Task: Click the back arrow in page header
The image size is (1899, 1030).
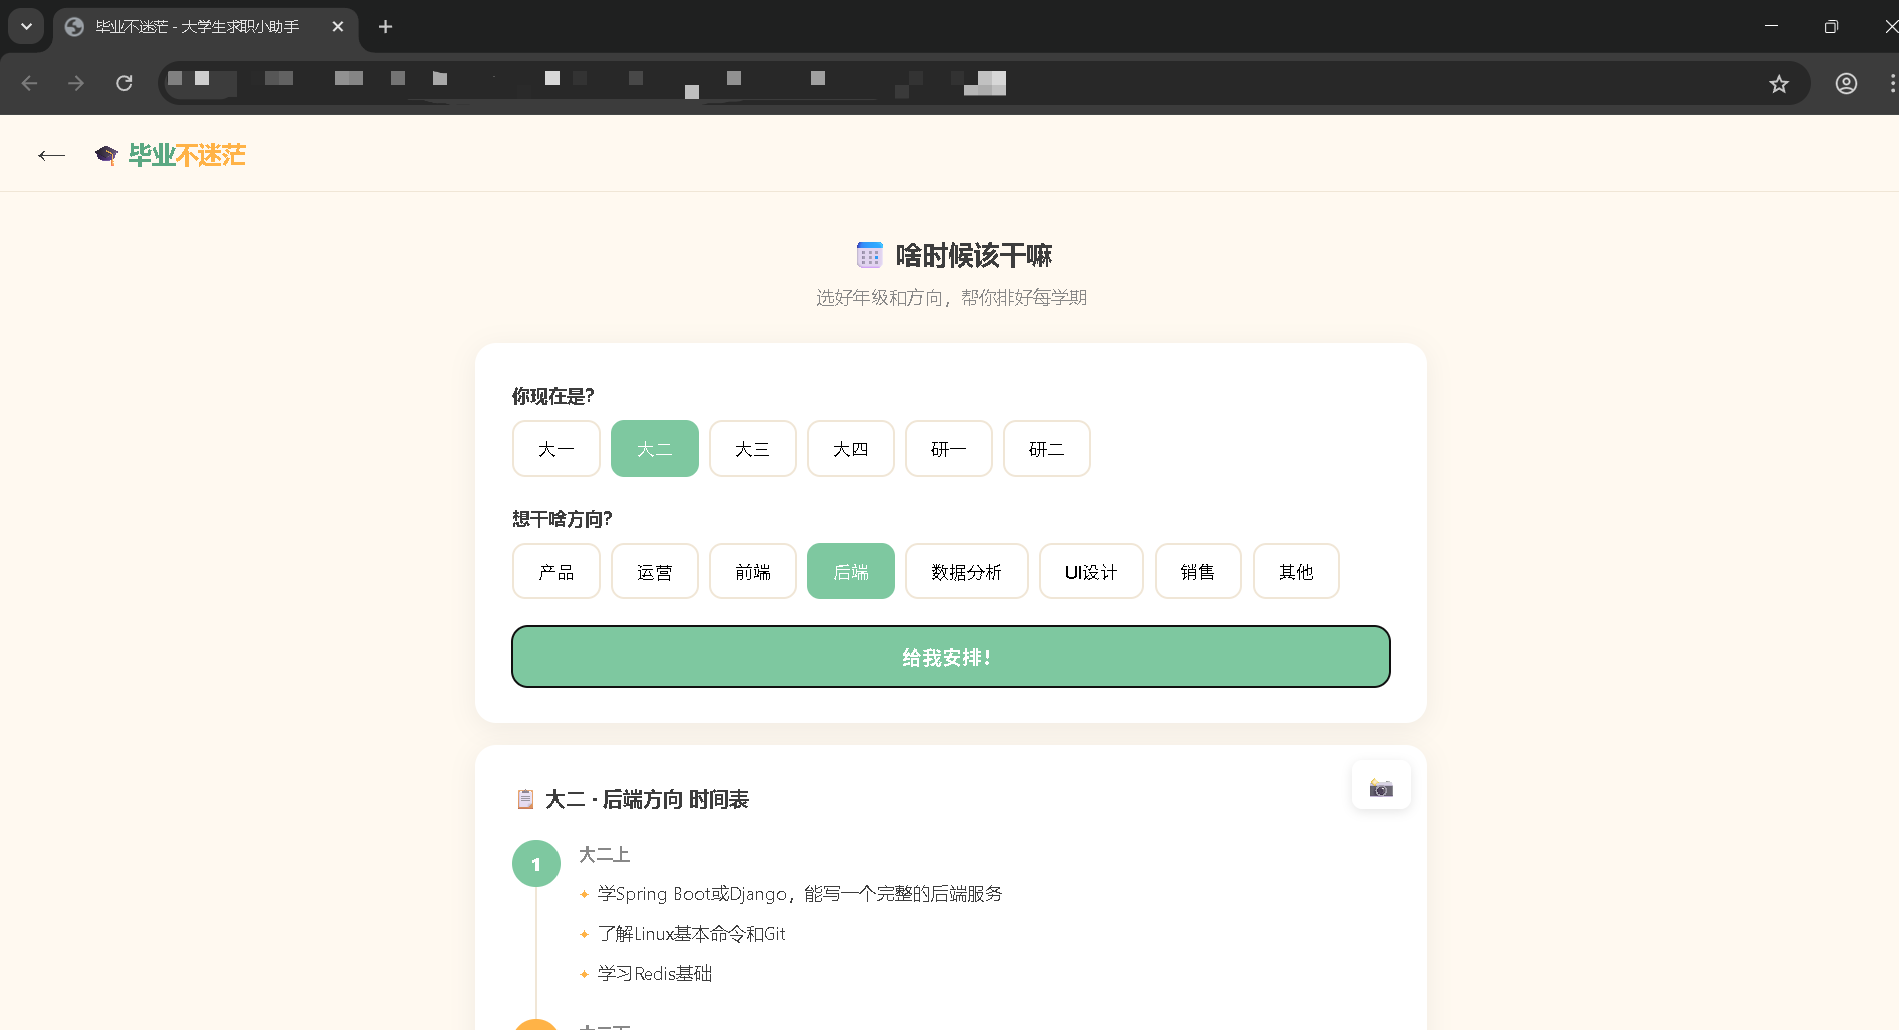Action: (x=51, y=155)
